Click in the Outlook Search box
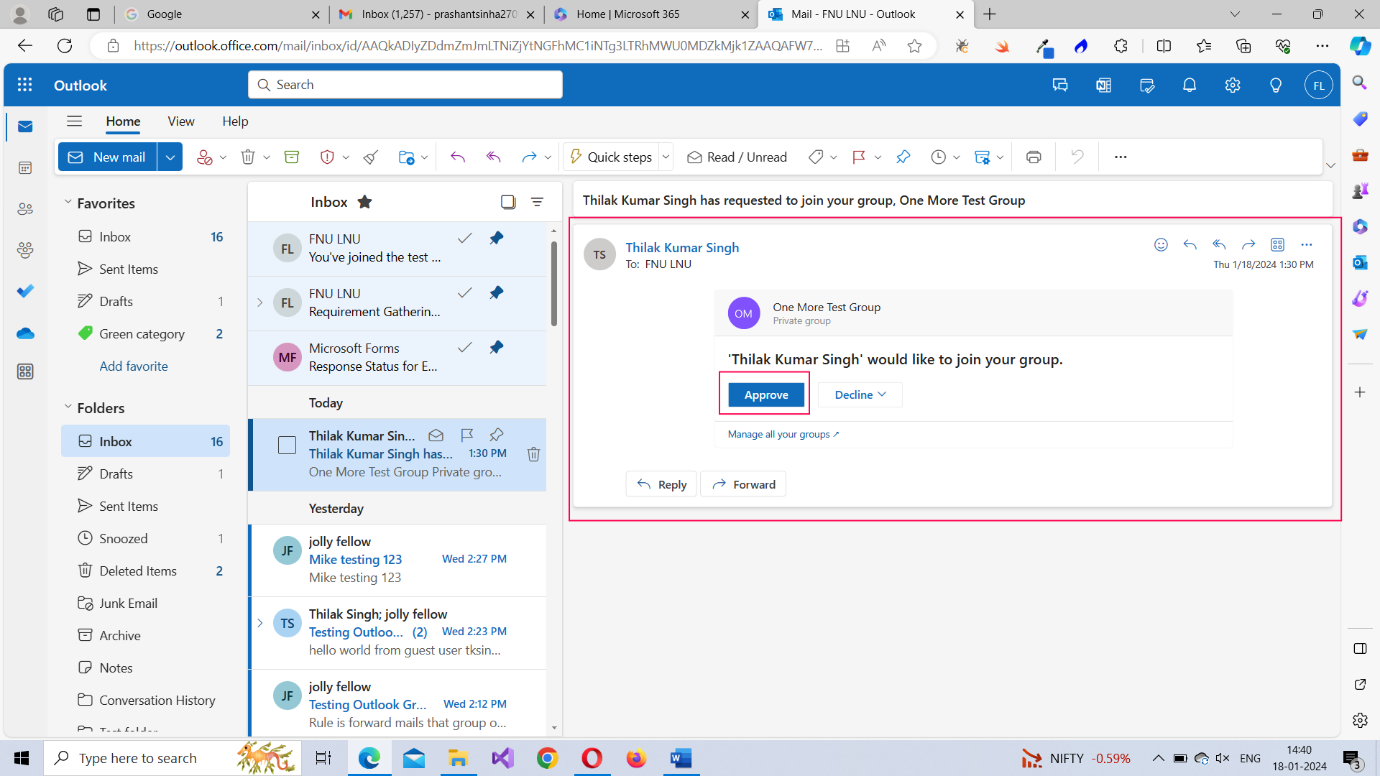 (405, 85)
